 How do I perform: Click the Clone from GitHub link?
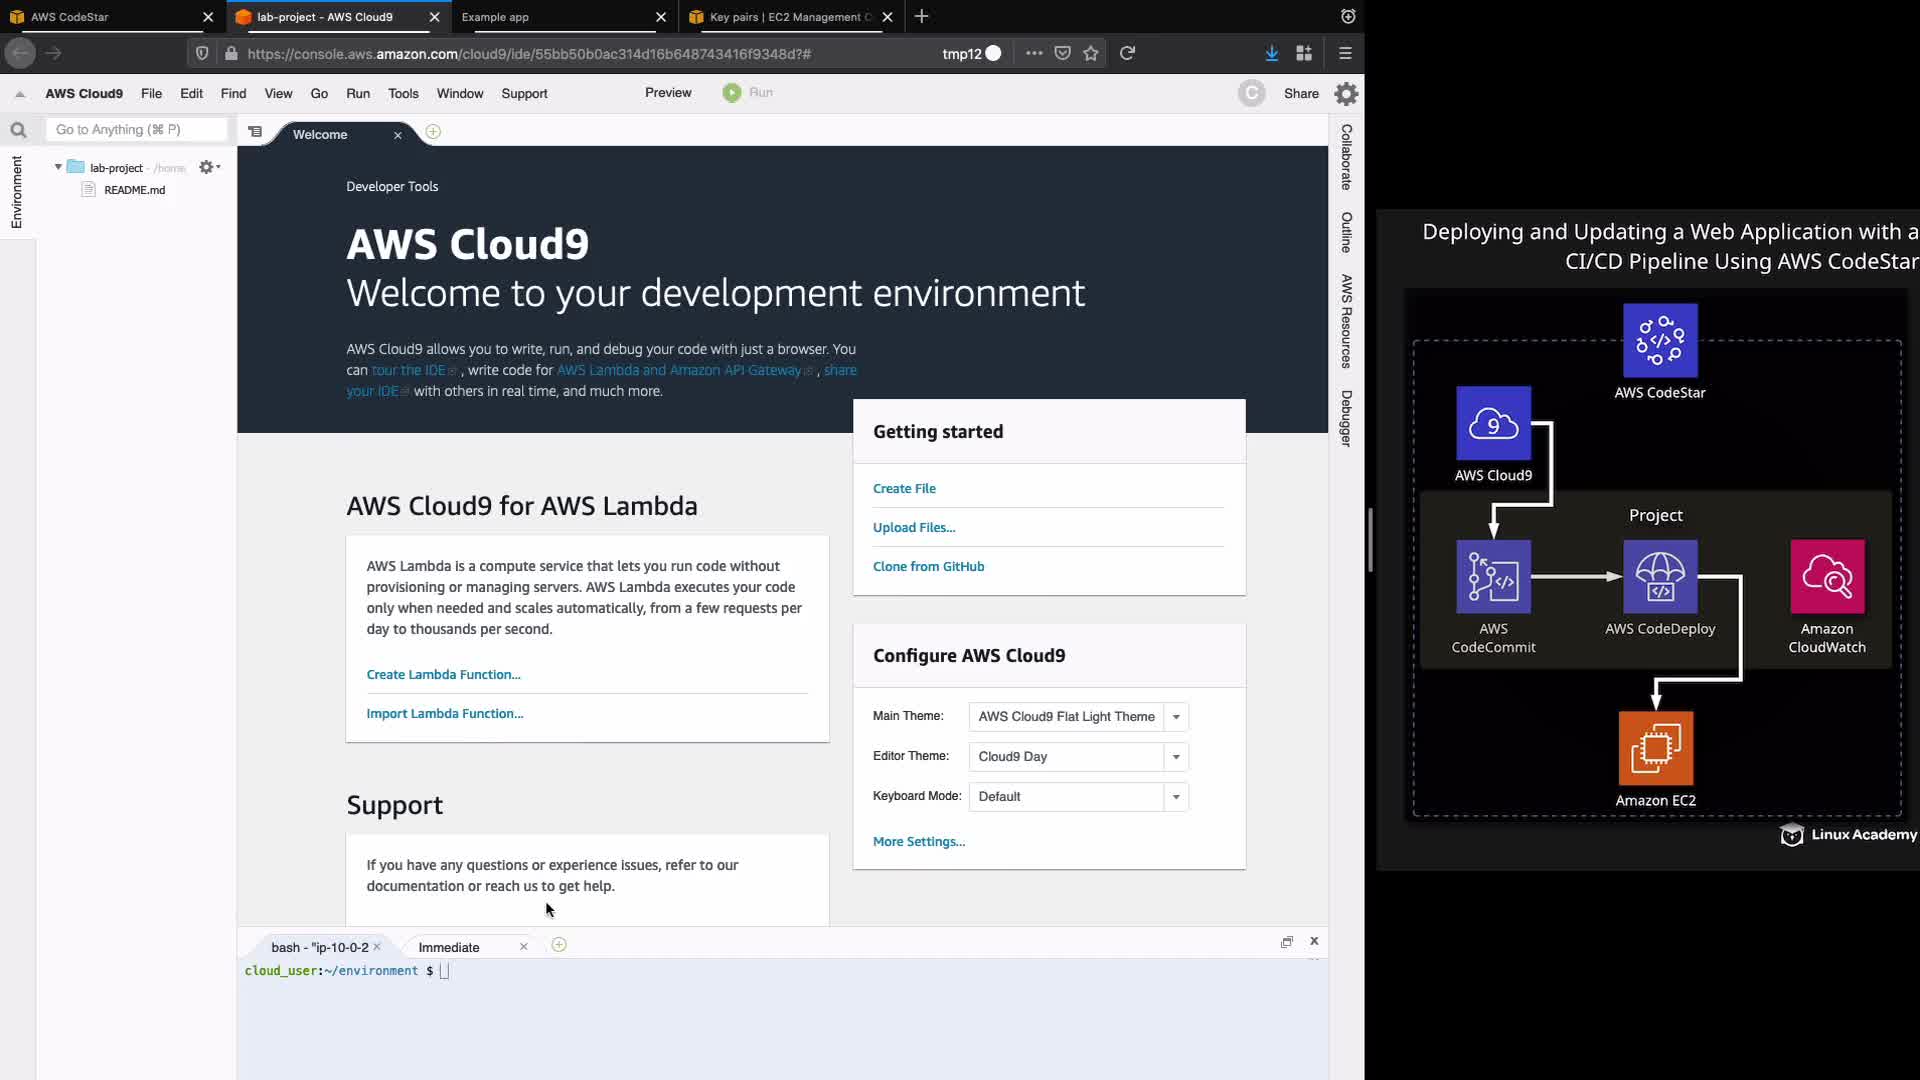pyautogui.click(x=928, y=566)
